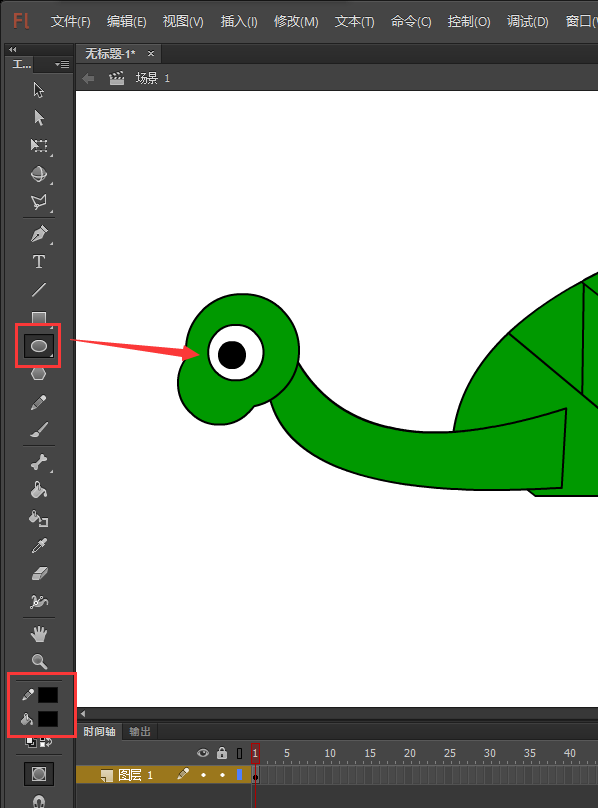Image resolution: width=598 pixels, height=808 pixels.
Task: Hide 图层 1 via its visibility dot
Action: 203,775
